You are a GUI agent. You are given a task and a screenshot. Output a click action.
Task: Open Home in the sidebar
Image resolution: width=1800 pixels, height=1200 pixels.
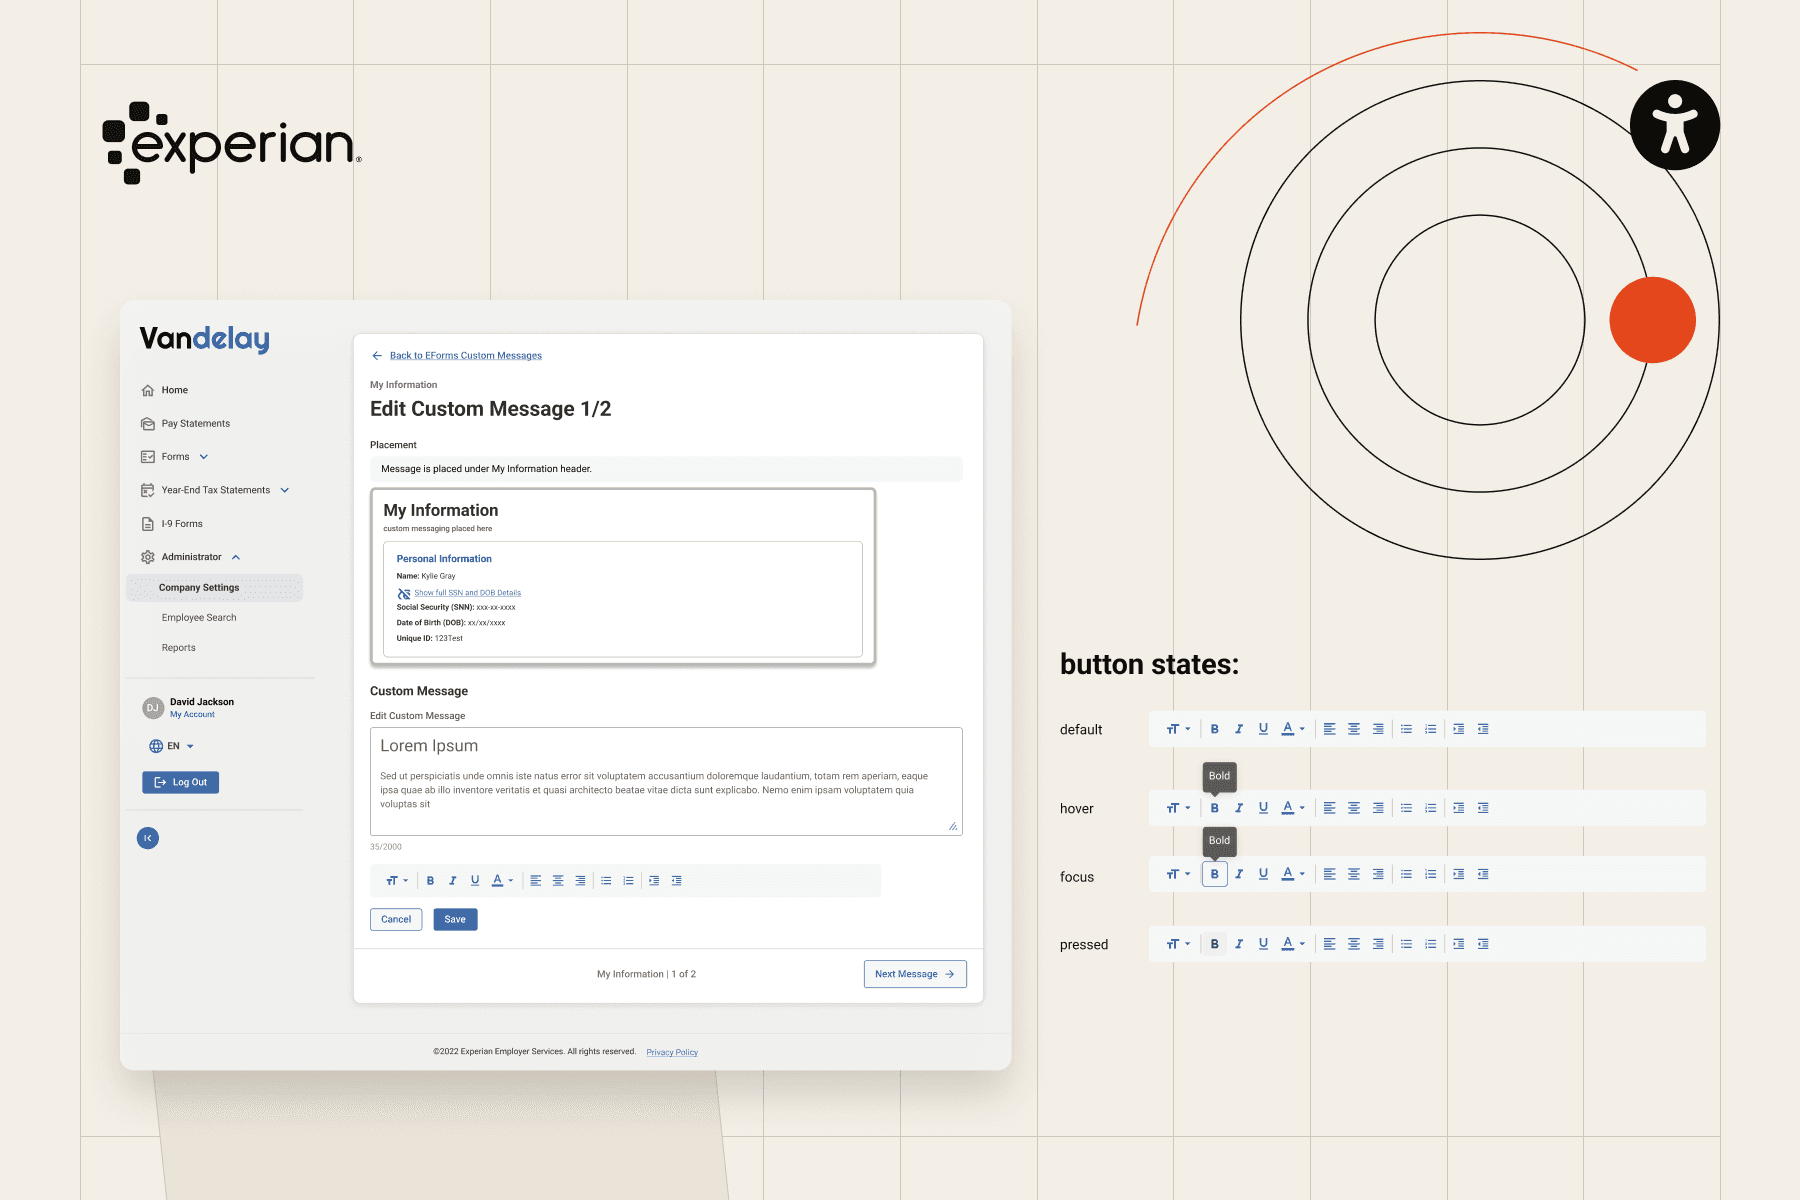pyautogui.click(x=165, y=390)
